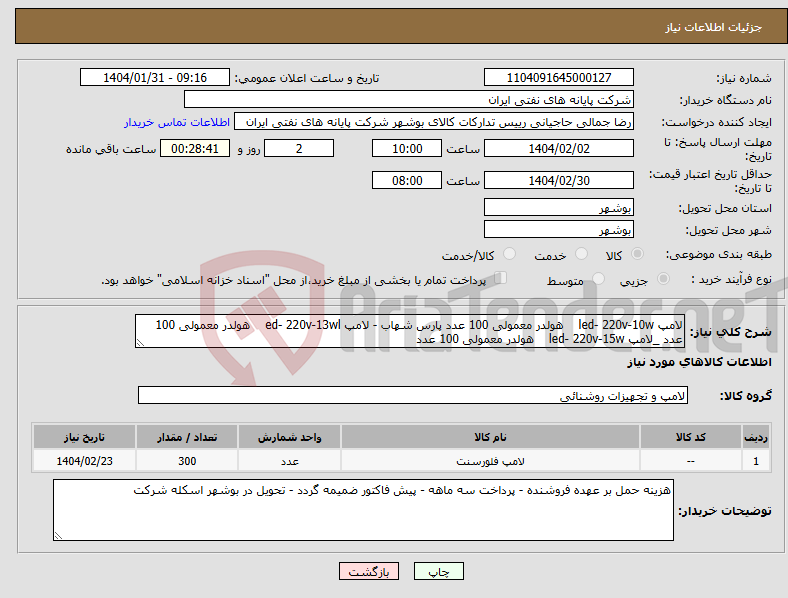
Task: Click the طبقه بندی موضوعی label
Action: [719, 254]
